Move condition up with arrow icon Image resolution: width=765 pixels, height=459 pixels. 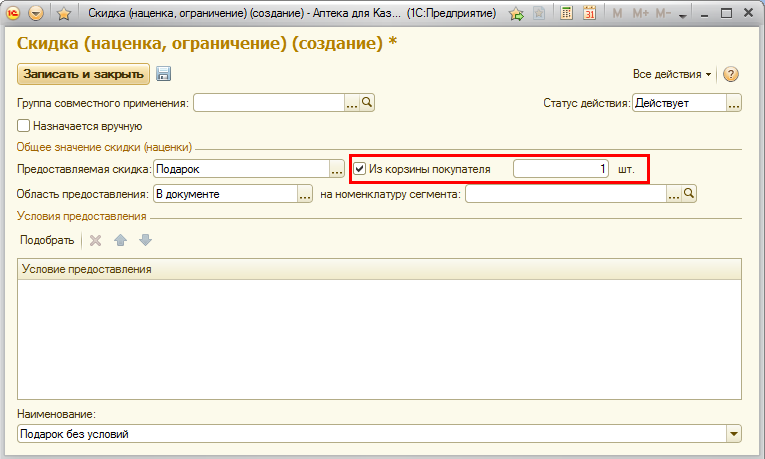point(121,240)
